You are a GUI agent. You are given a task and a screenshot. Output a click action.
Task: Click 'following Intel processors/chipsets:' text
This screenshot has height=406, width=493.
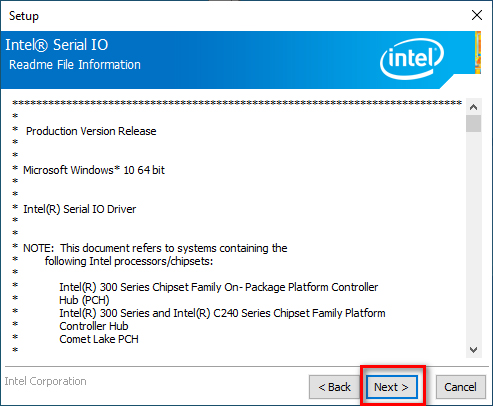[x=129, y=261]
